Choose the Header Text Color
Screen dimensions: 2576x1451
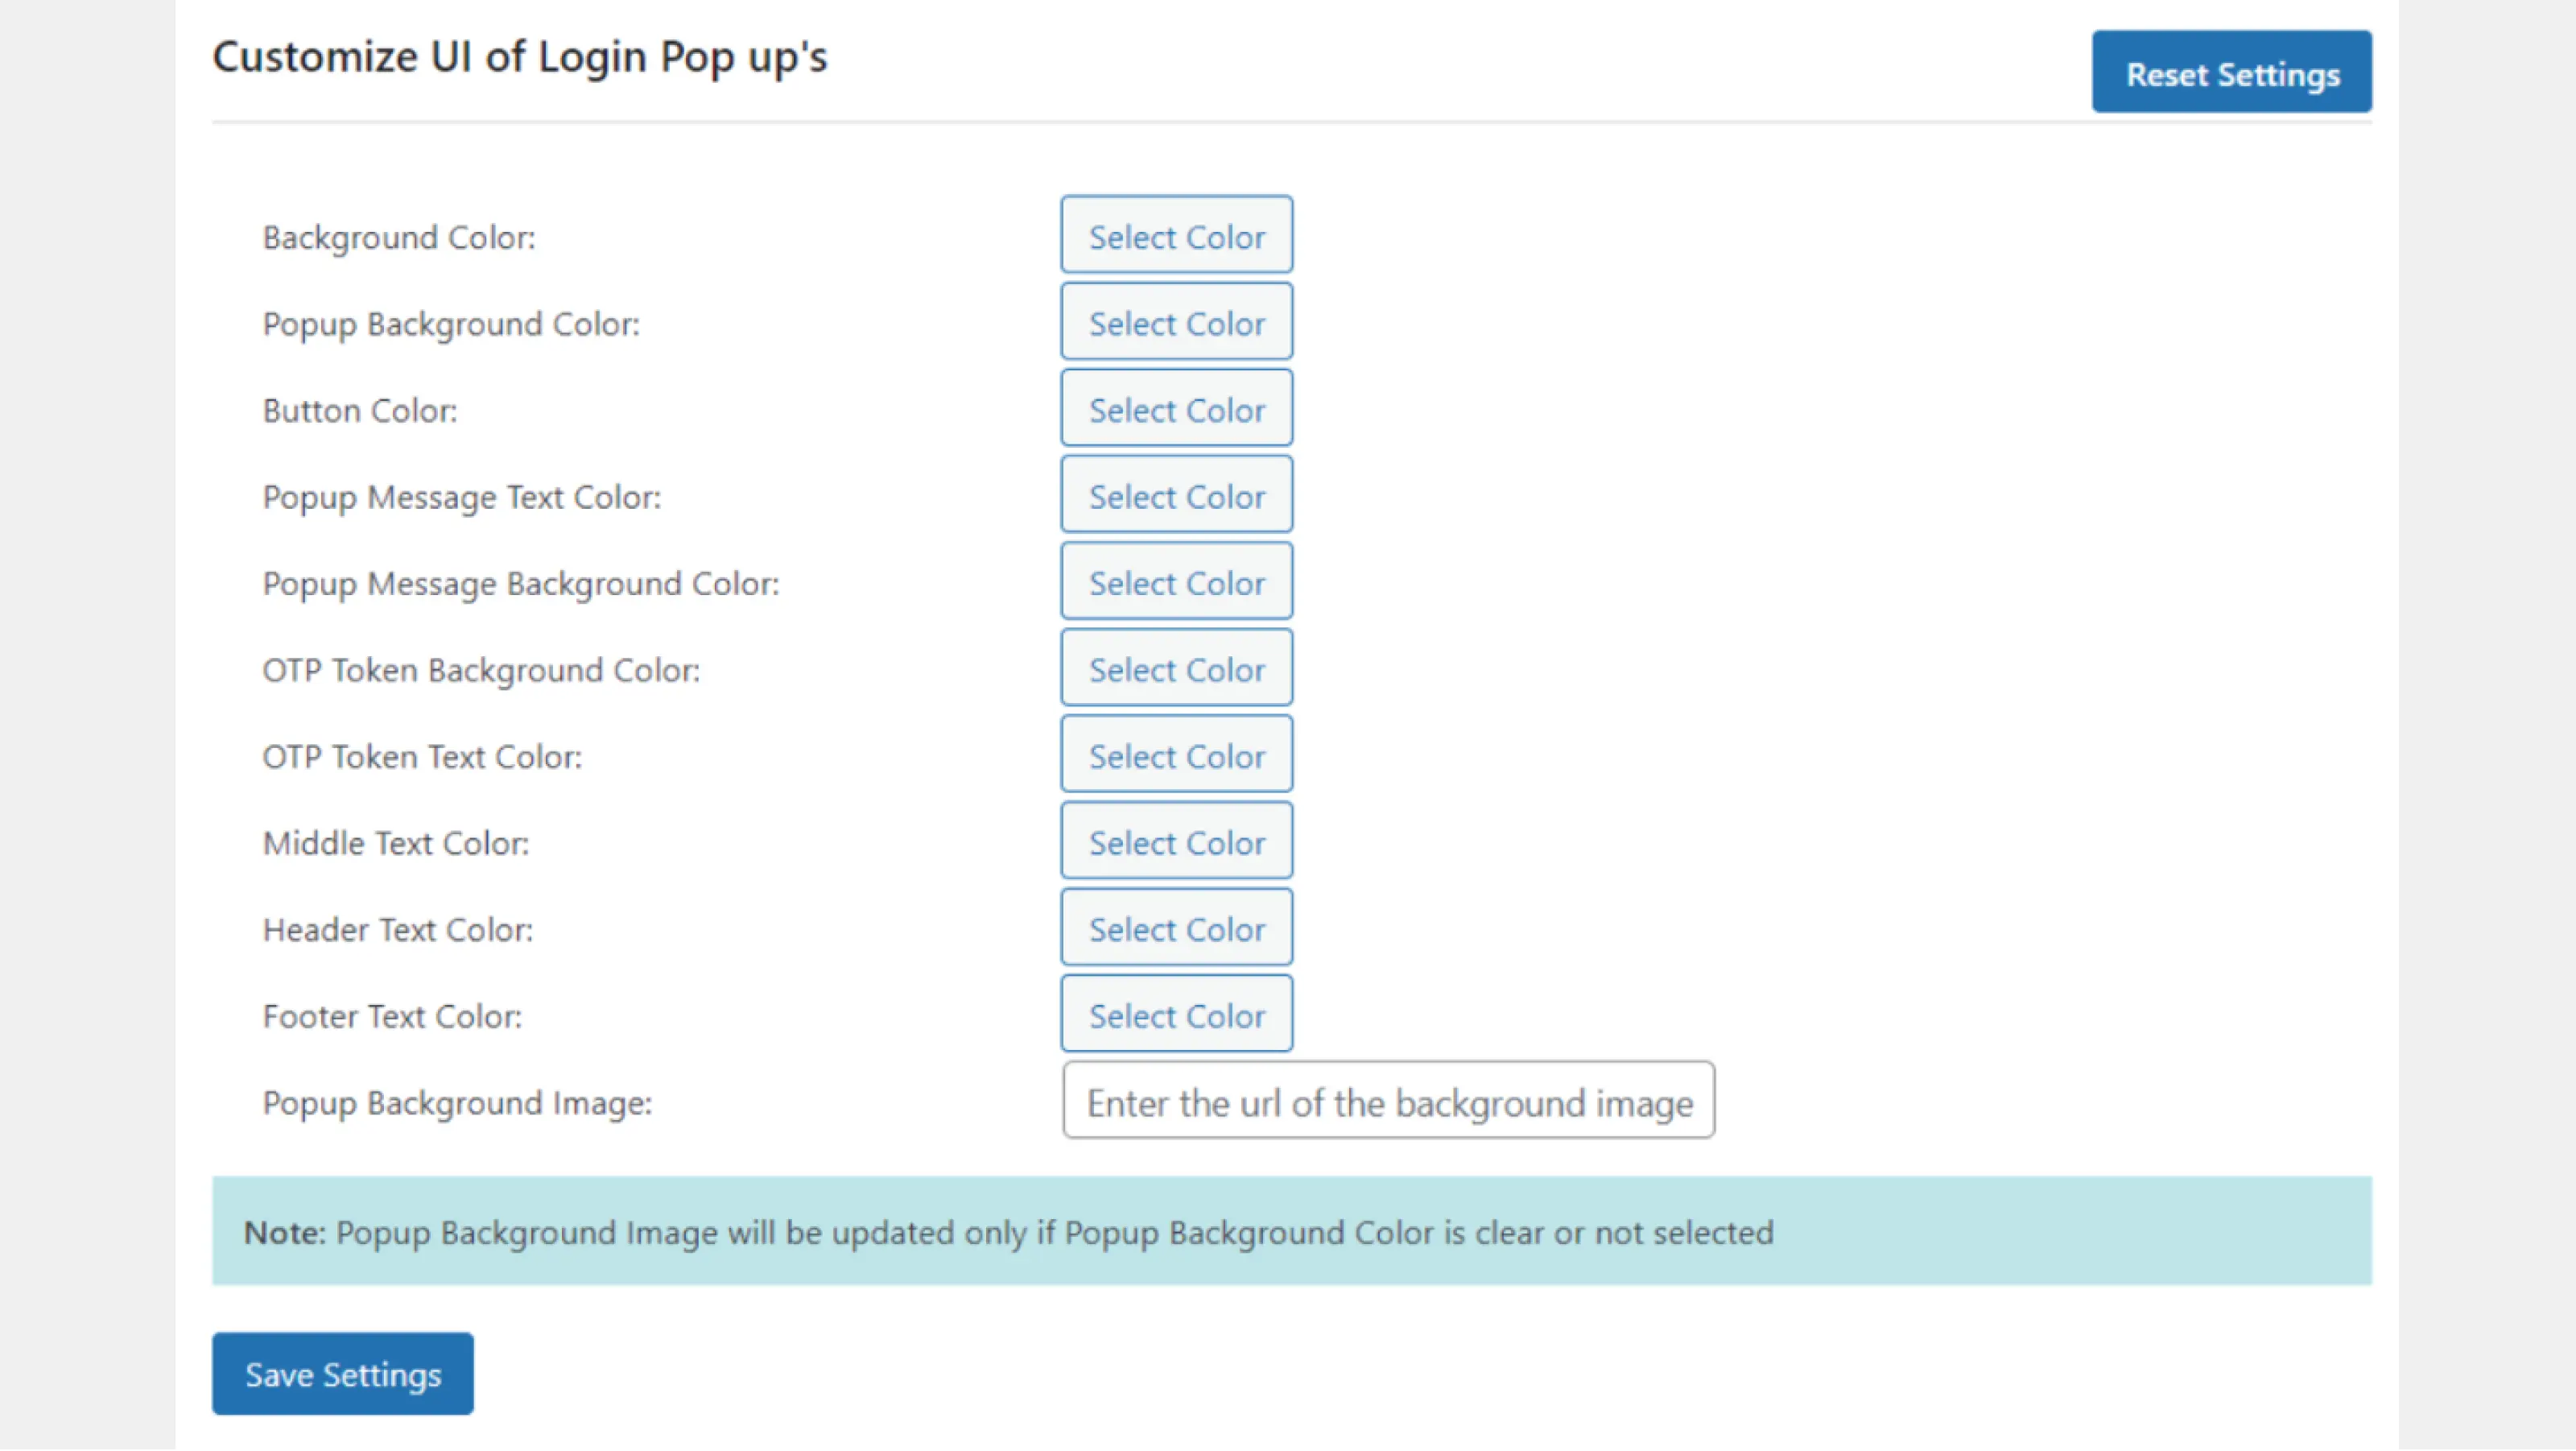click(x=1176, y=928)
